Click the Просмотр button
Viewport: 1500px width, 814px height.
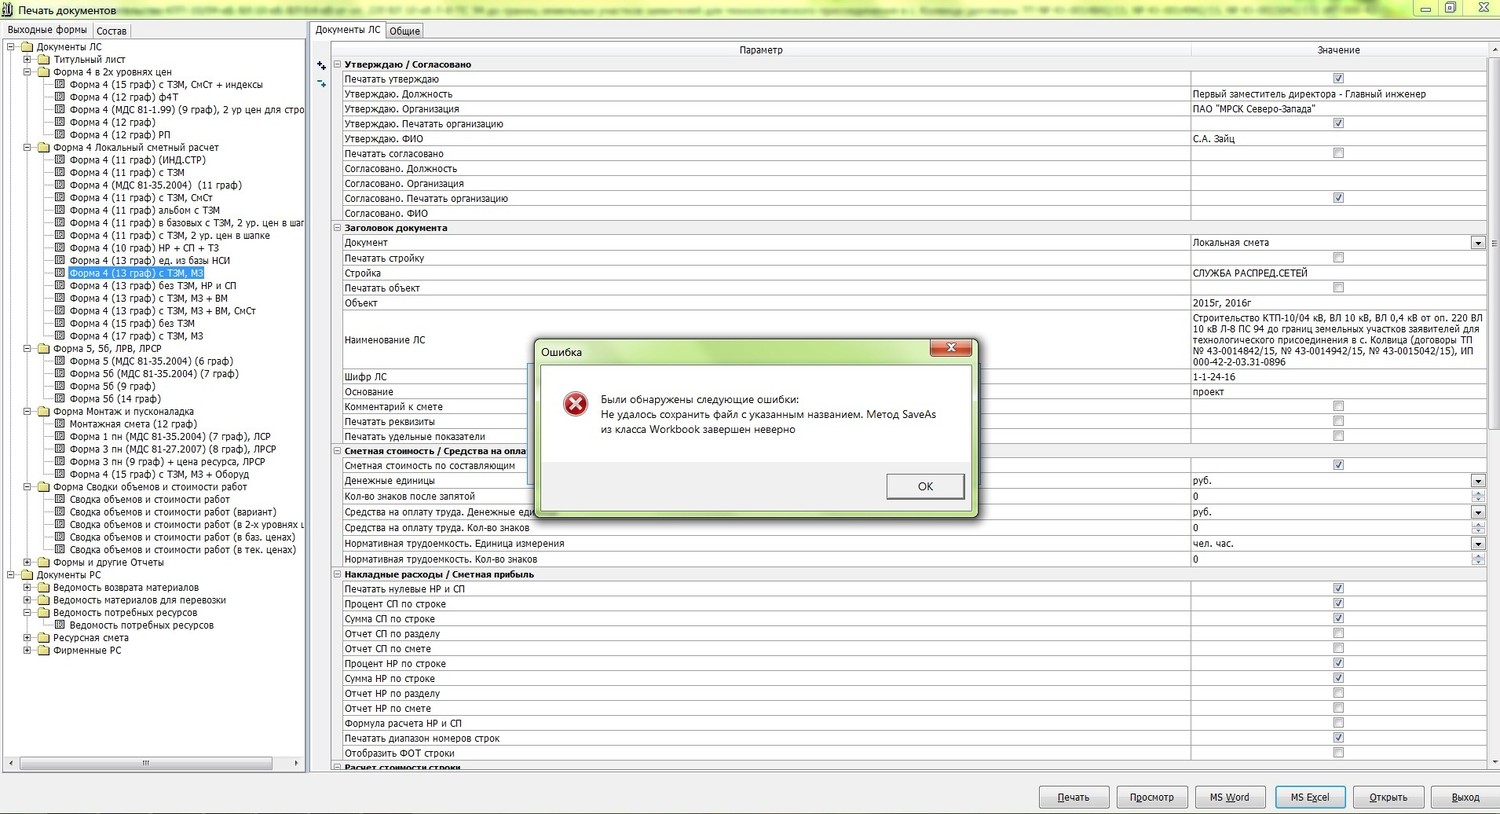(x=1152, y=797)
